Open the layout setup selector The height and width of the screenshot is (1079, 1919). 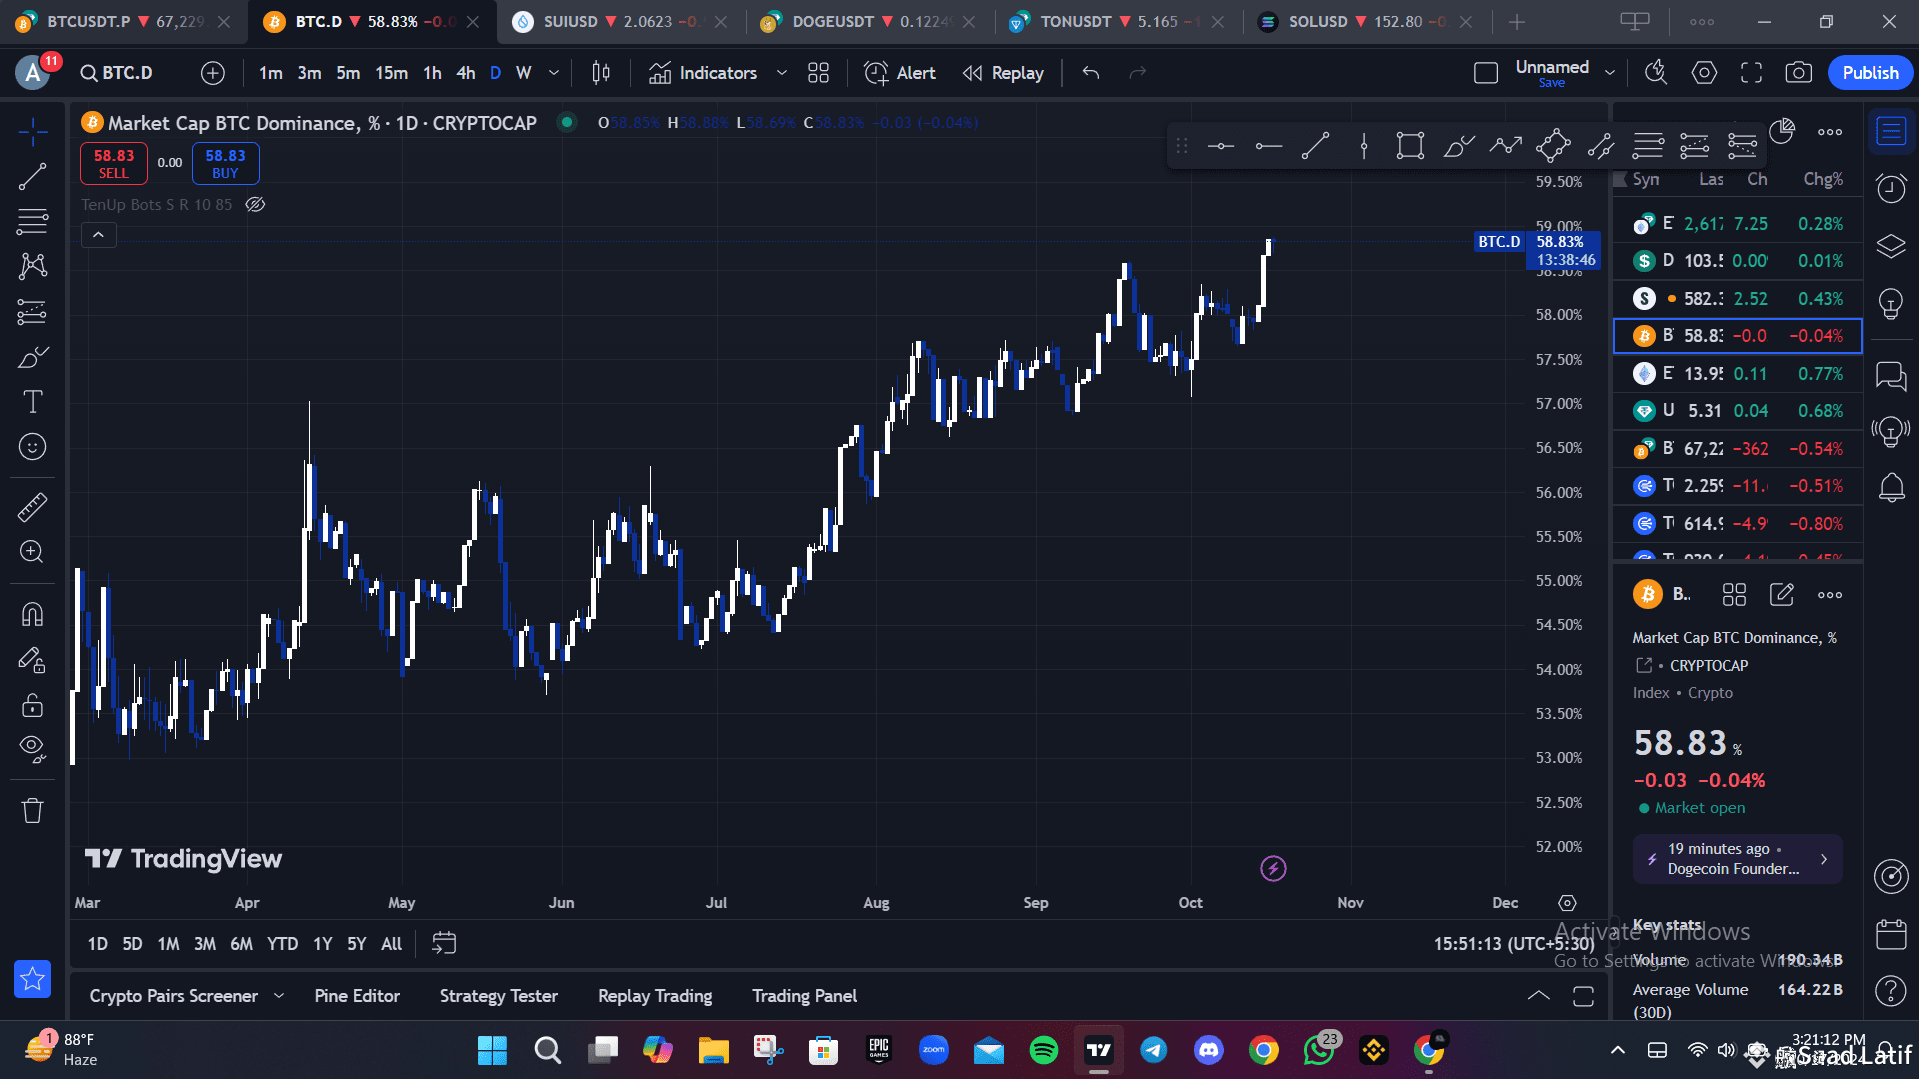coord(1485,73)
